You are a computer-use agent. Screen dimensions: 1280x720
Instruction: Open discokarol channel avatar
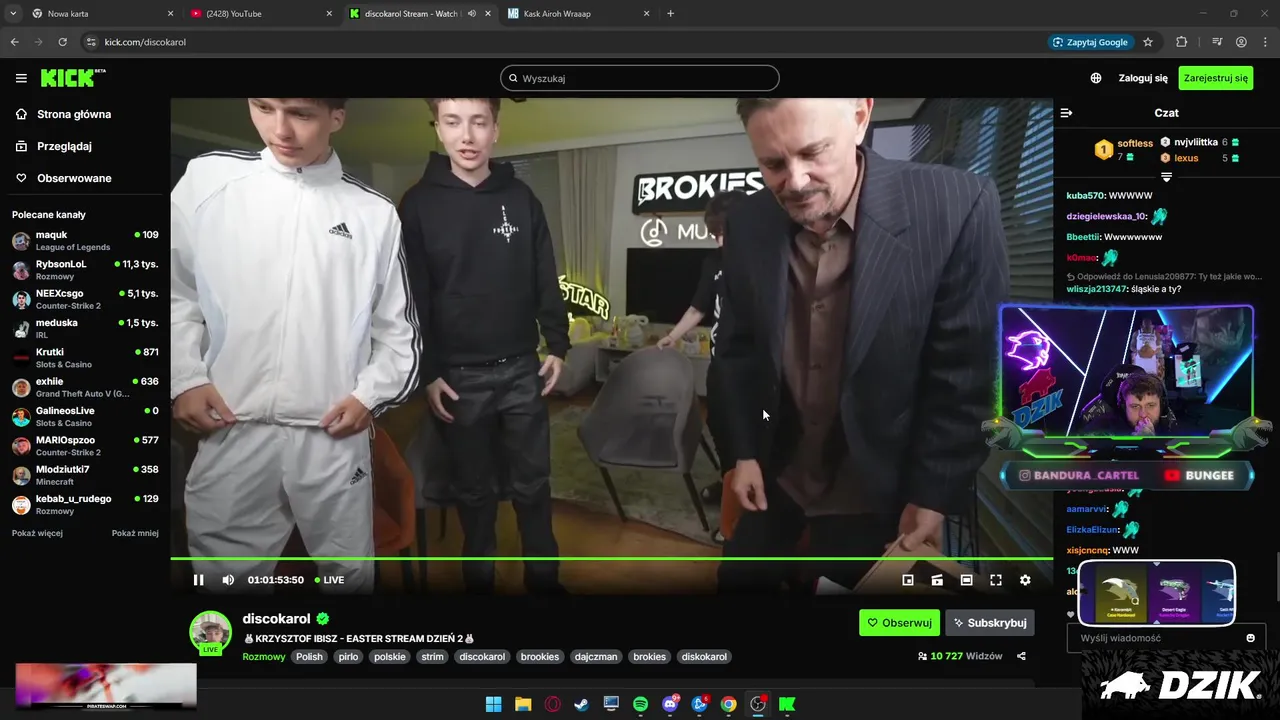tap(211, 632)
